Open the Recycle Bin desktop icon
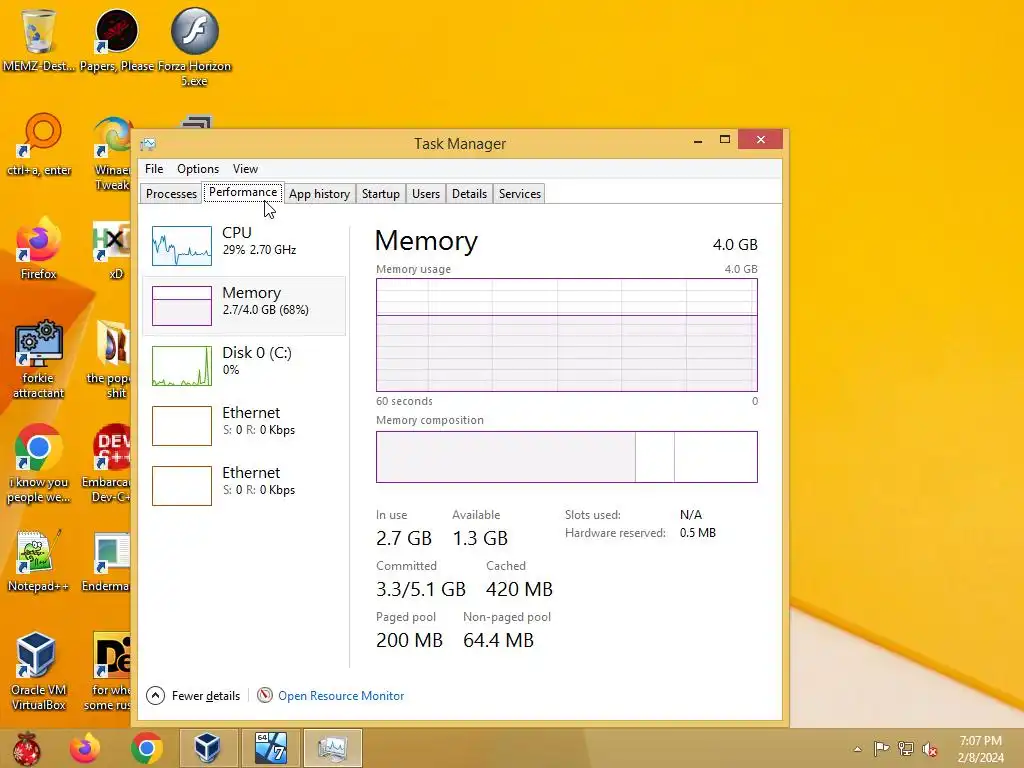1024x768 pixels. pos(39,39)
